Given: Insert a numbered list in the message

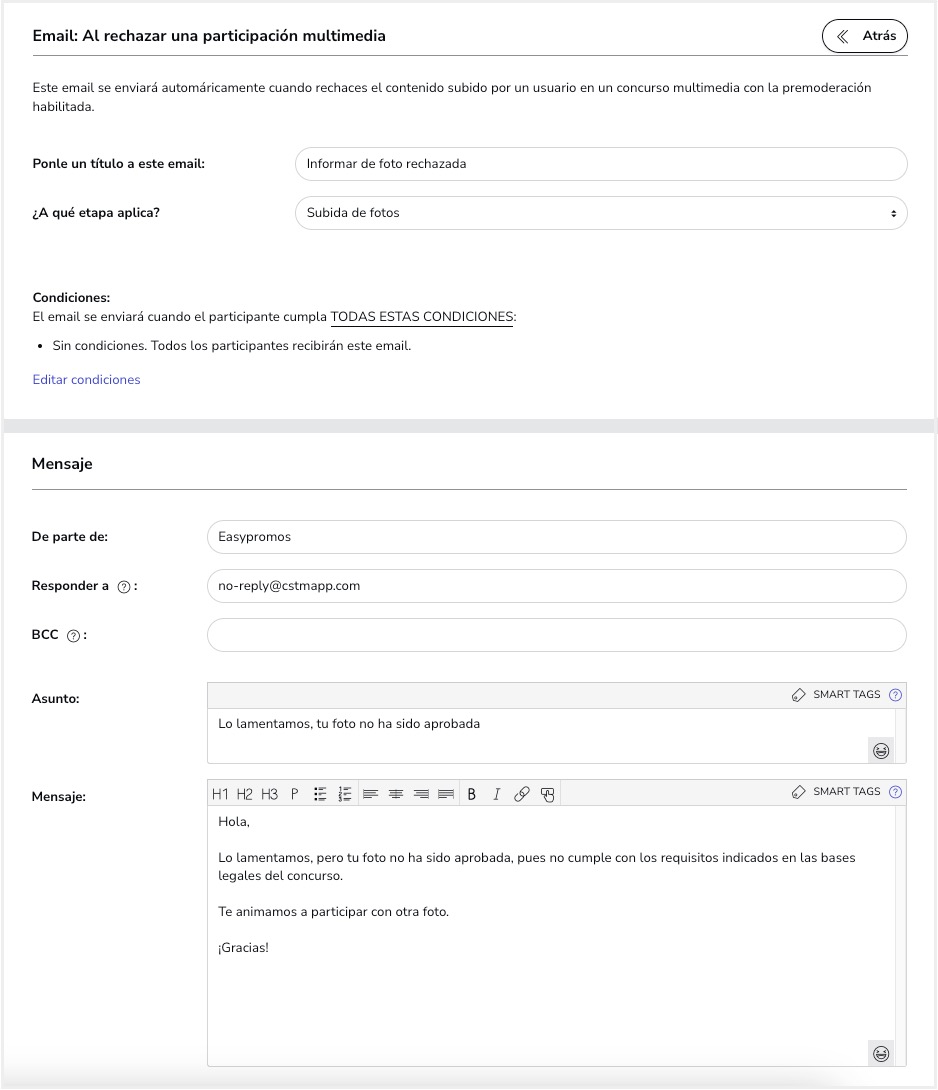Looking at the screenshot, I should [x=345, y=794].
